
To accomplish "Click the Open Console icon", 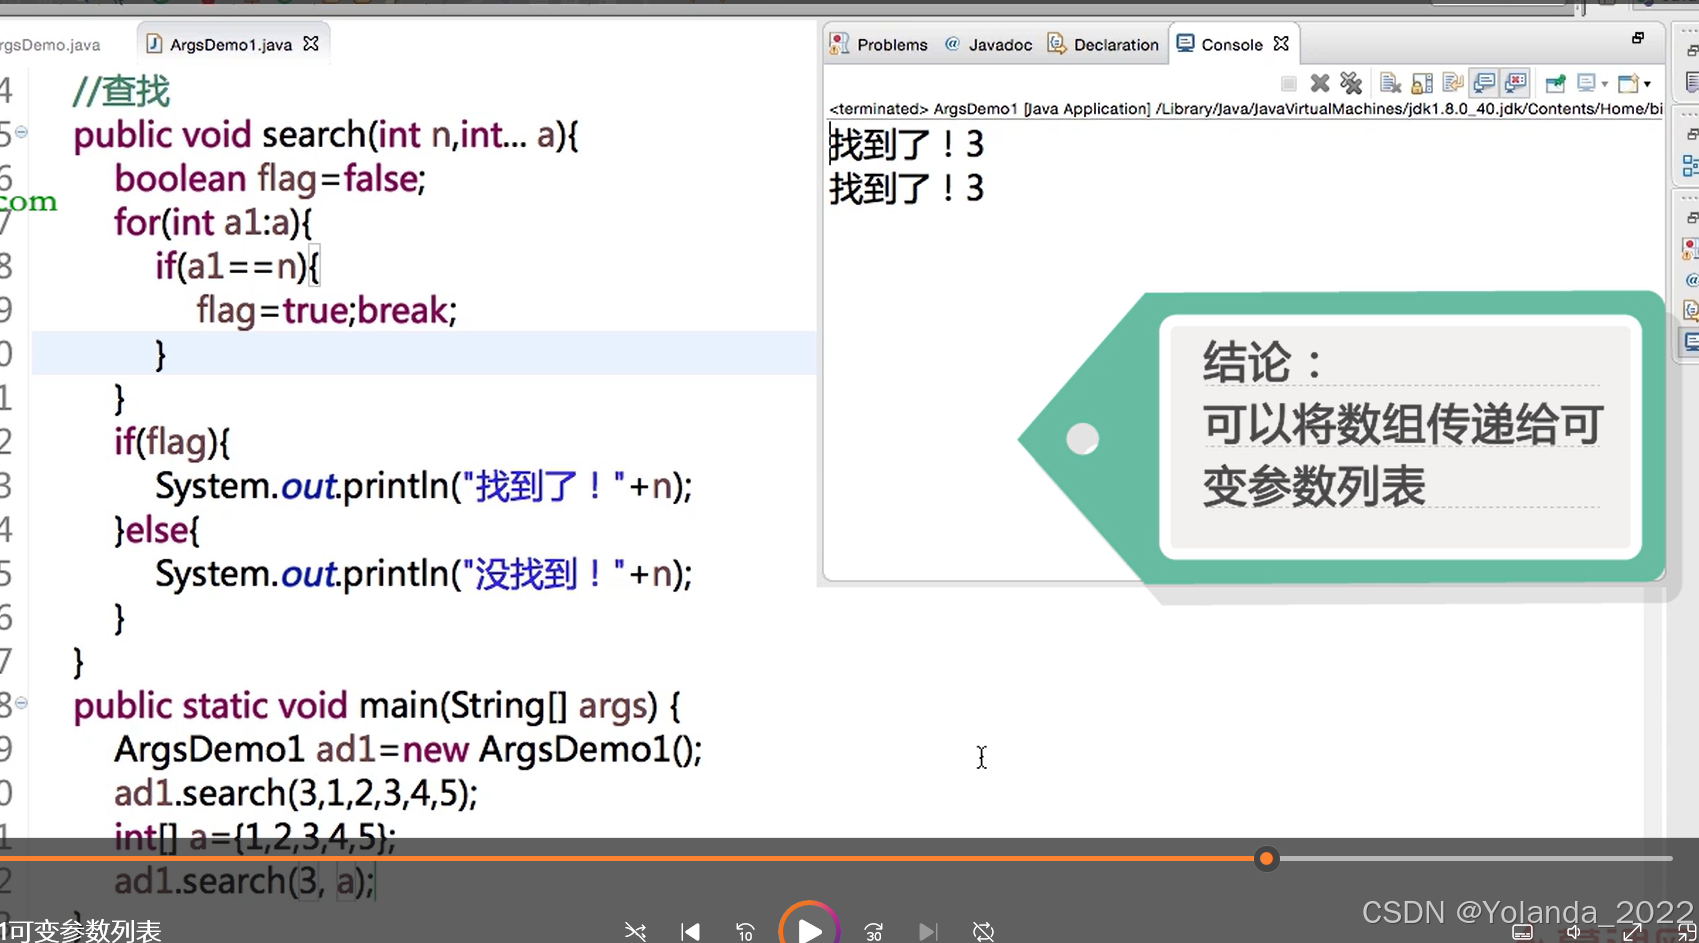I will (1628, 83).
